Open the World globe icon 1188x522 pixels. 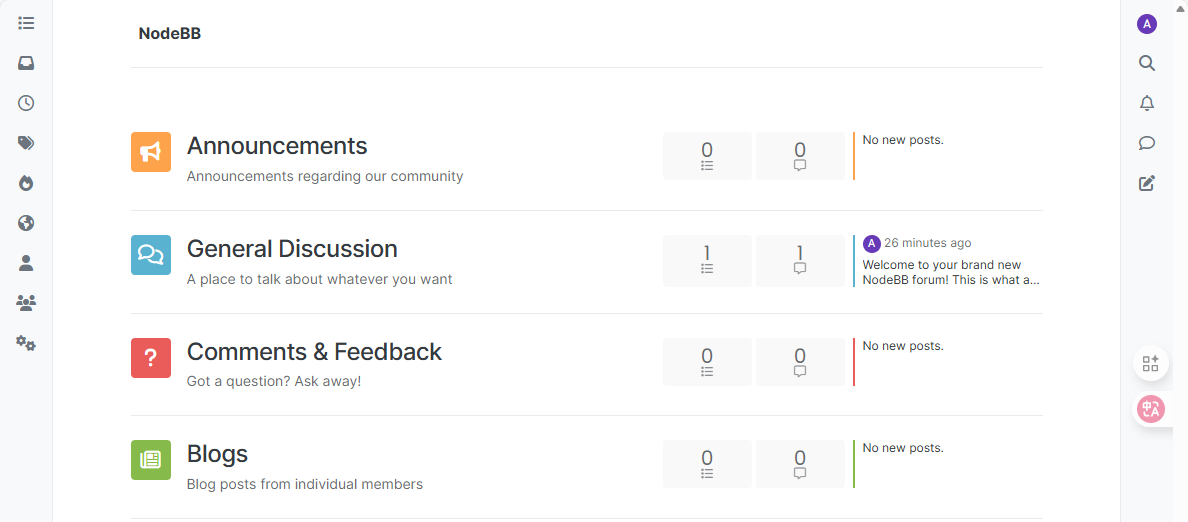(x=26, y=223)
